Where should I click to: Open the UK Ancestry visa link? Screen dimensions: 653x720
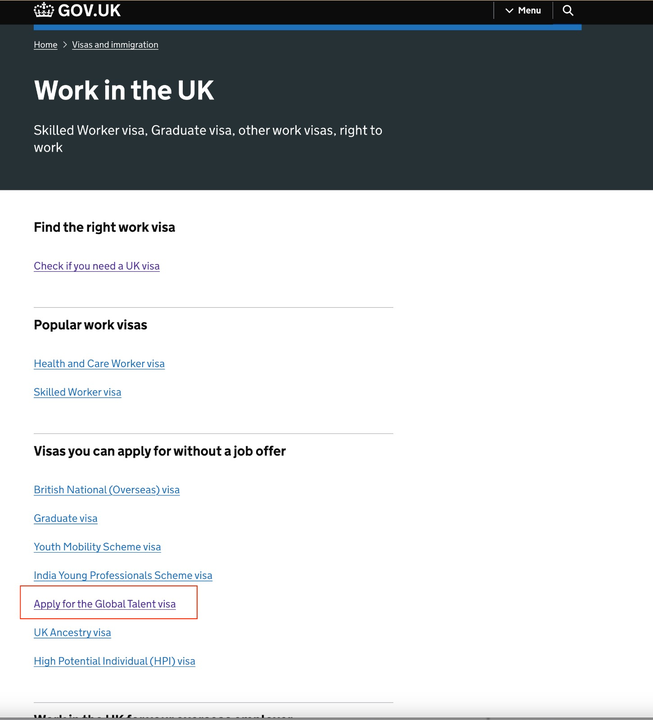pos(72,632)
